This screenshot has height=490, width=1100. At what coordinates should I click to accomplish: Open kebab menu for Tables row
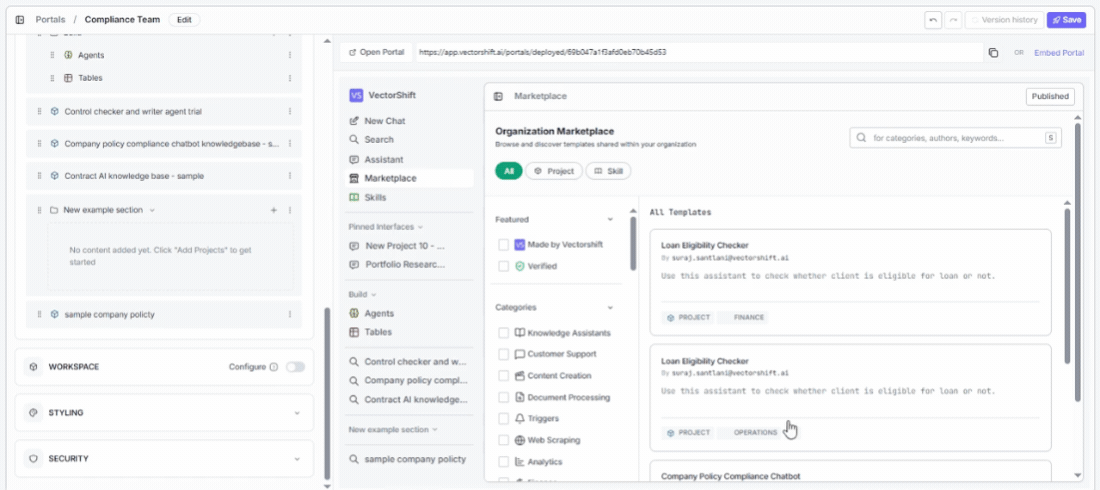click(x=290, y=78)
